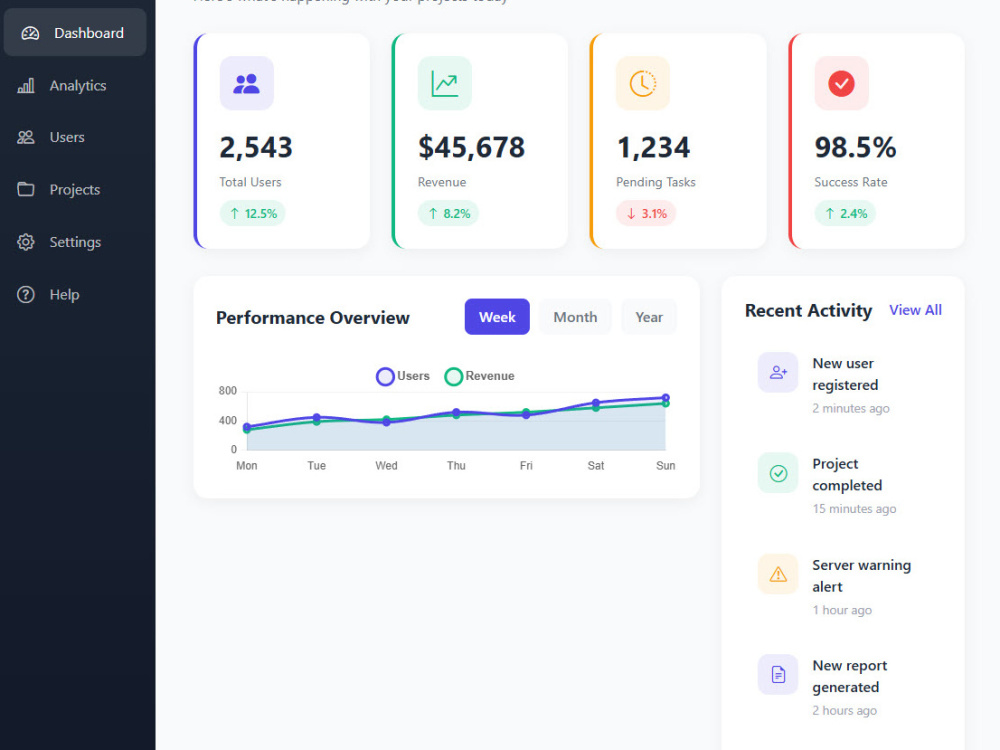The height and width of the screenshot is (750, 1000).
Task: Click the 1,234 pending tasks value
Action: 653,147
